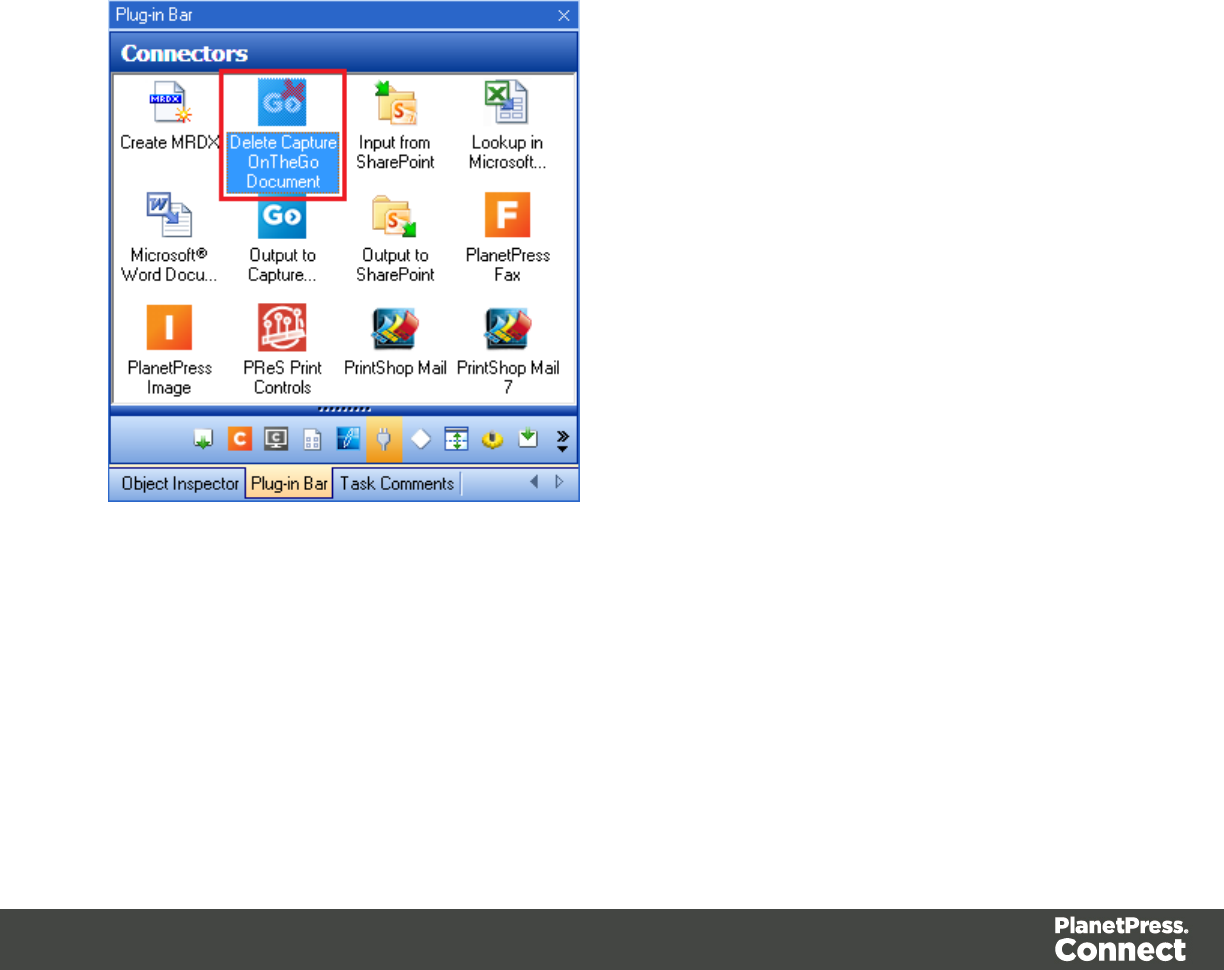Image resolution: width=1224 pixels, height=970 pixels.
Task: Select the PrintShop Mail 7 plug-in
Action: (x=507, y=351)
